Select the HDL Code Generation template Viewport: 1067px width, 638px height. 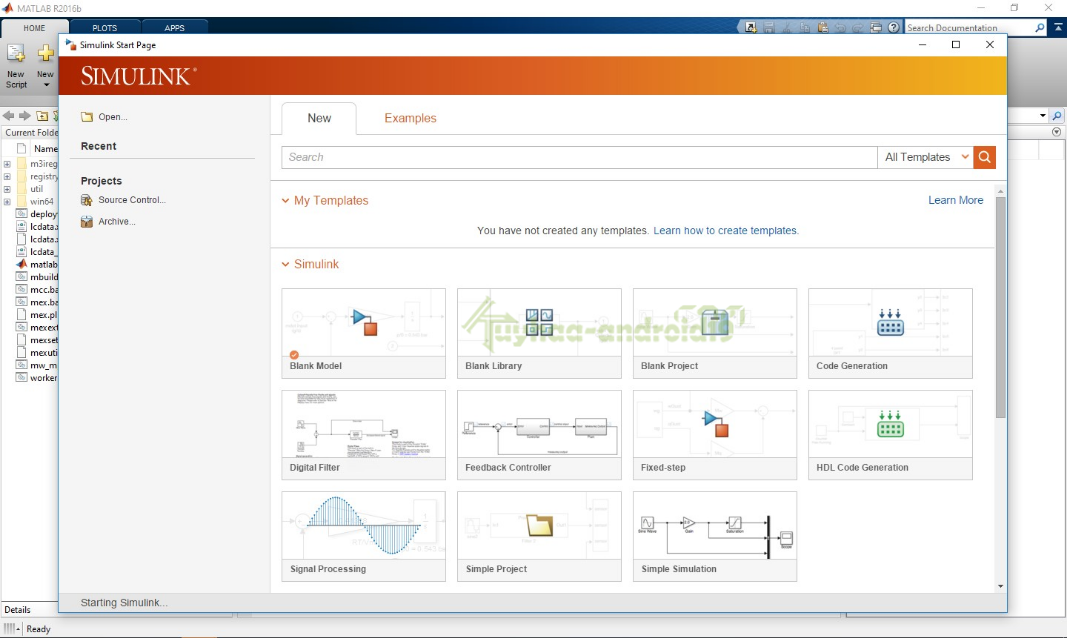point(890,435)
